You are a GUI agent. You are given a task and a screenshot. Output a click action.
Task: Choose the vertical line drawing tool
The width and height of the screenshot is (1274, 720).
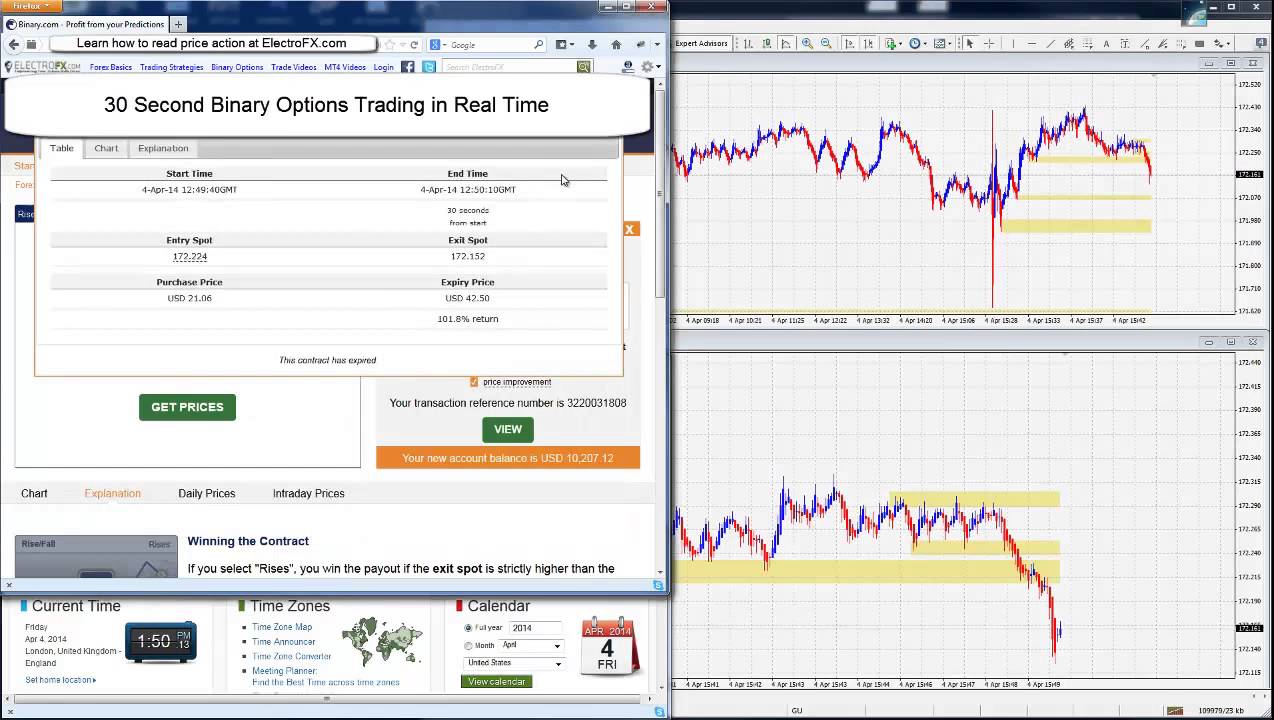1013,44
